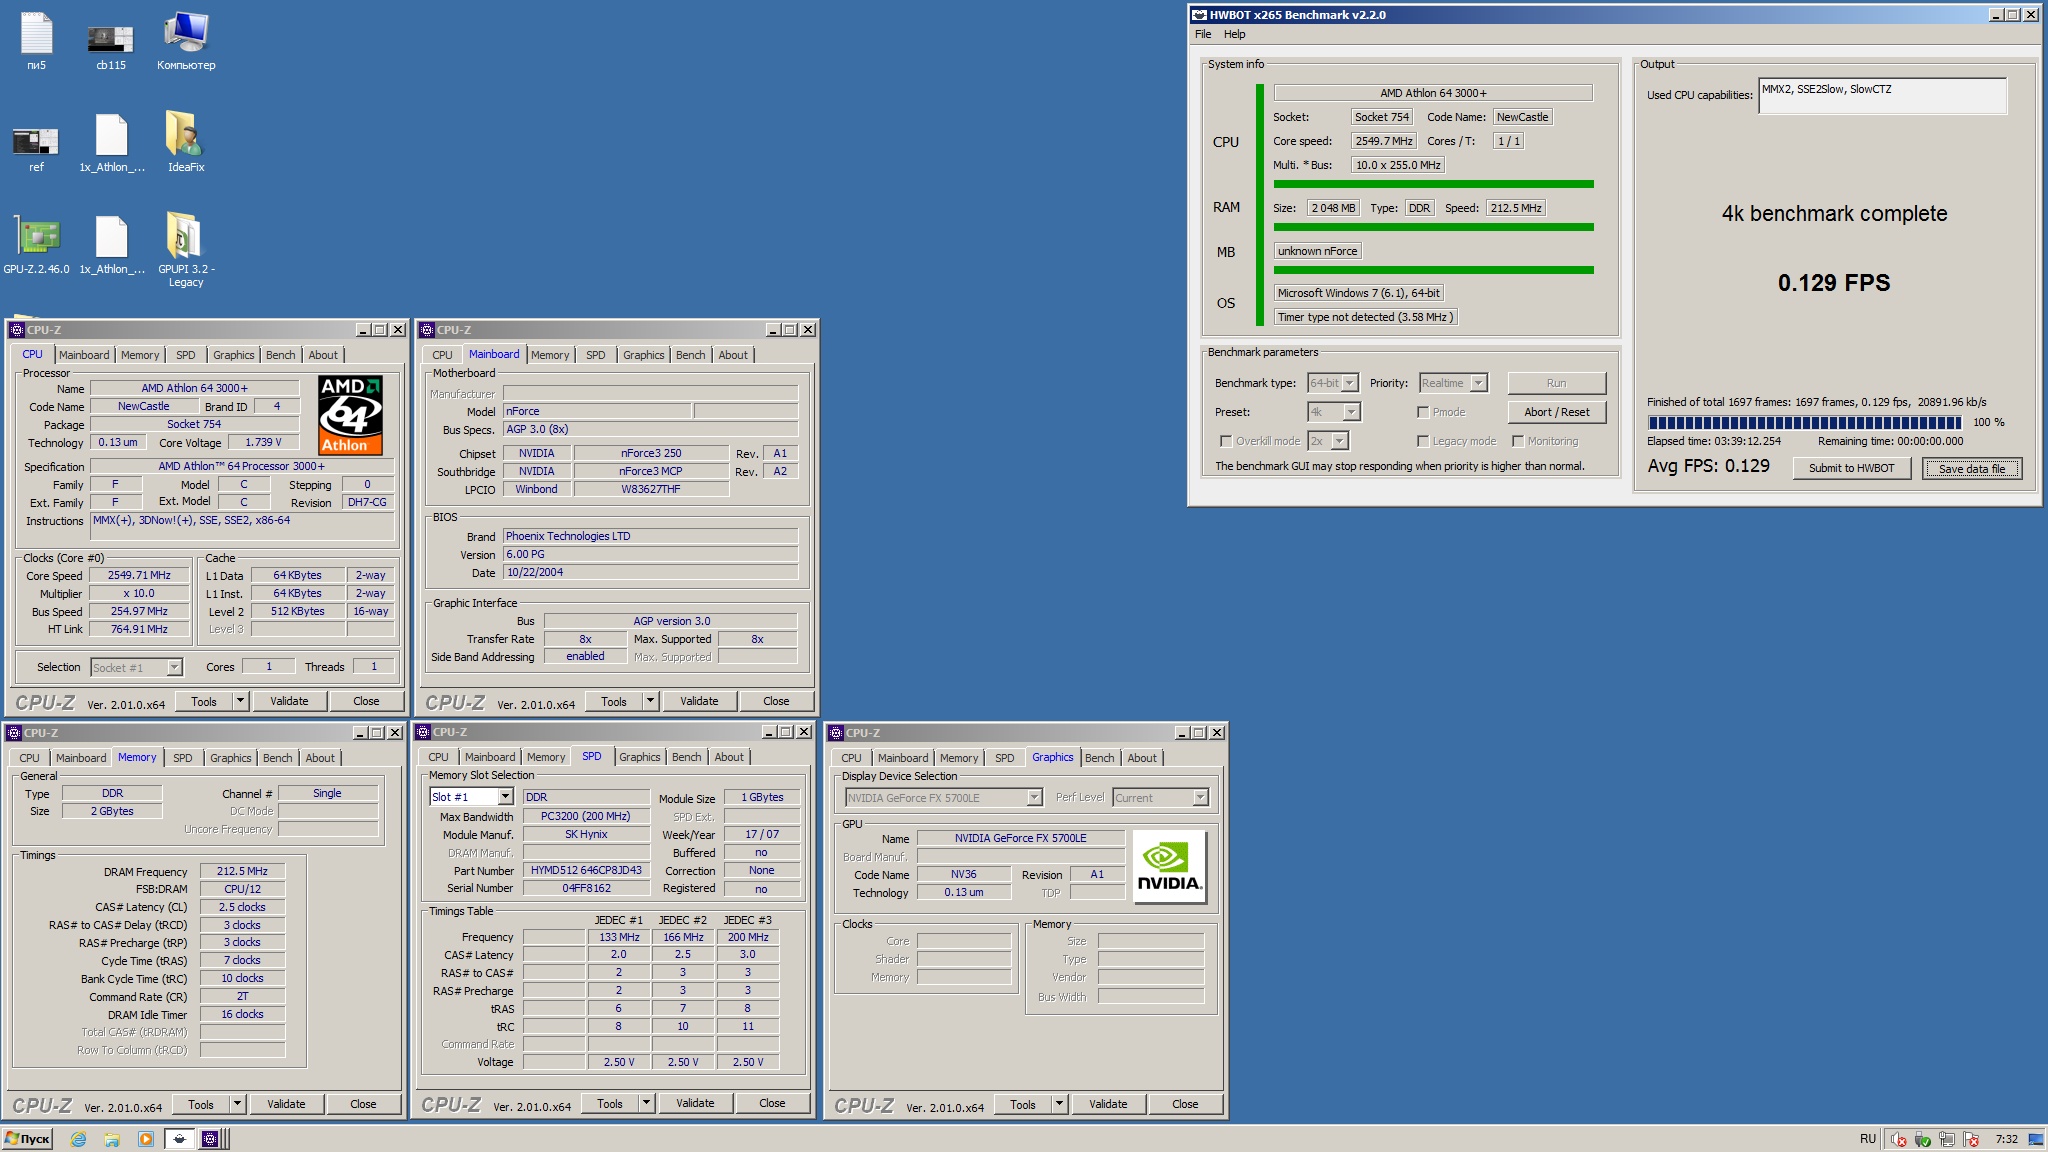This screenshot has width=2048, height=1152.
Task: Open the Action Center flag tray icon
Action: pyautogui.click(x=1972, y=1139)
